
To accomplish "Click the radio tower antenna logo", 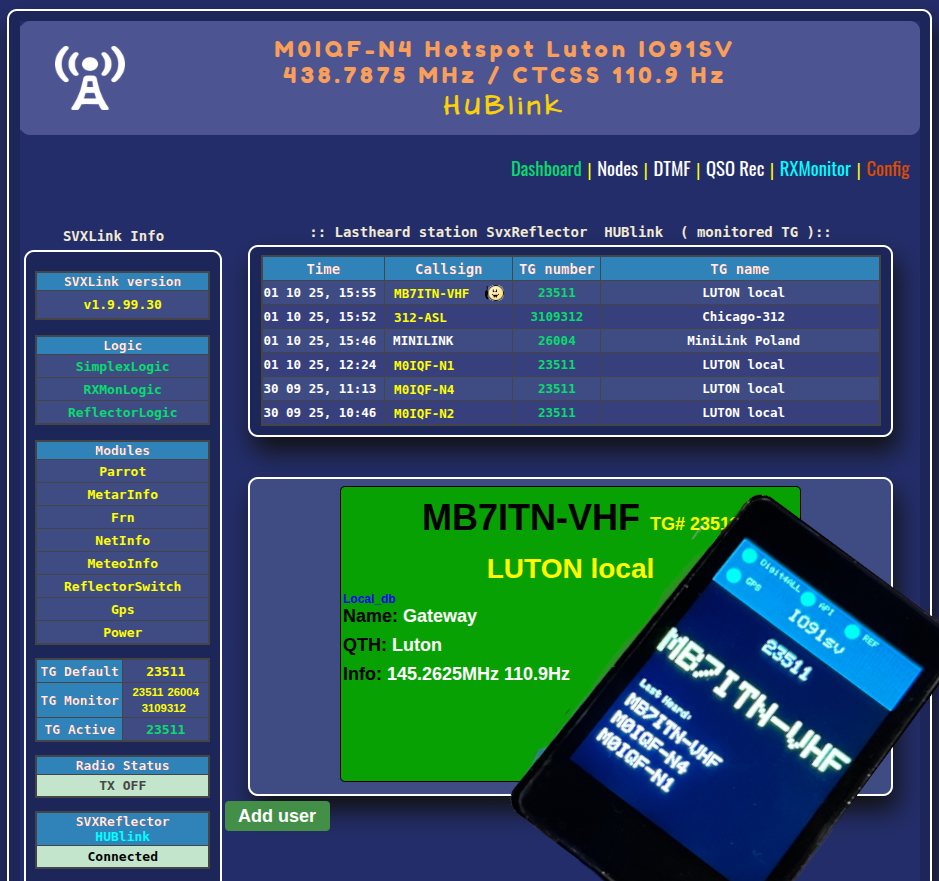I will [89, 77].
